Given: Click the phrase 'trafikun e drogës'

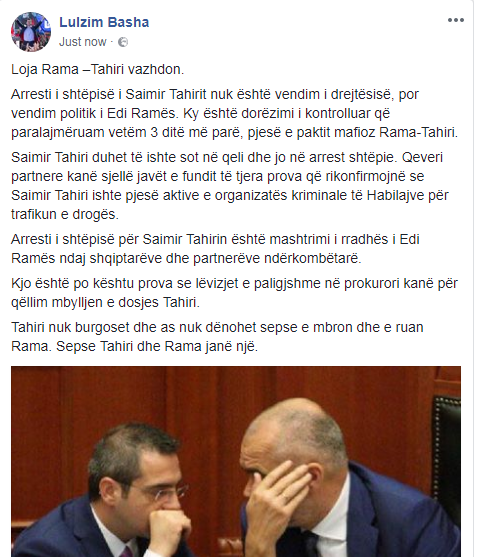Looking at the screenshot, I should point(64,214).
